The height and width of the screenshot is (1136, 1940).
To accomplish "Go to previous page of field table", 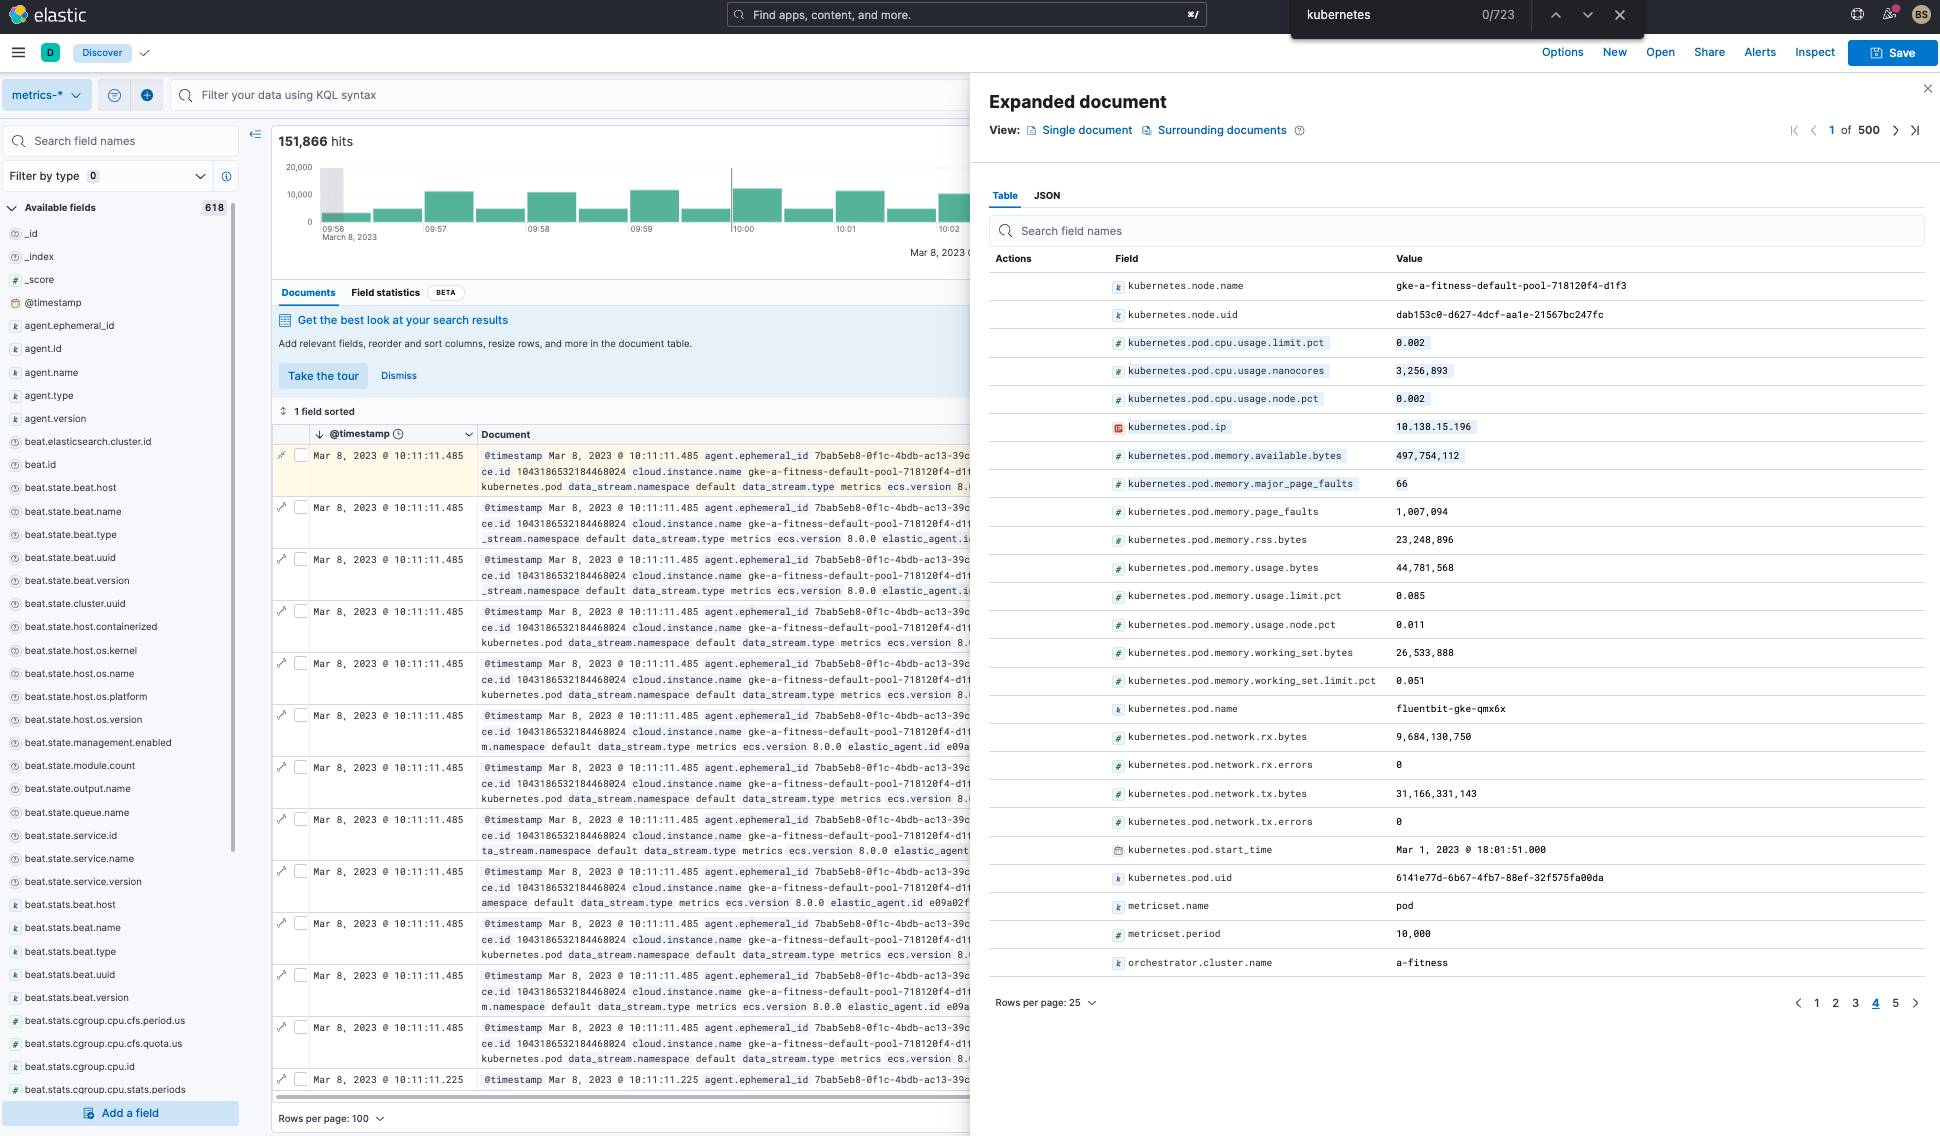I will coord(1798,1003).
